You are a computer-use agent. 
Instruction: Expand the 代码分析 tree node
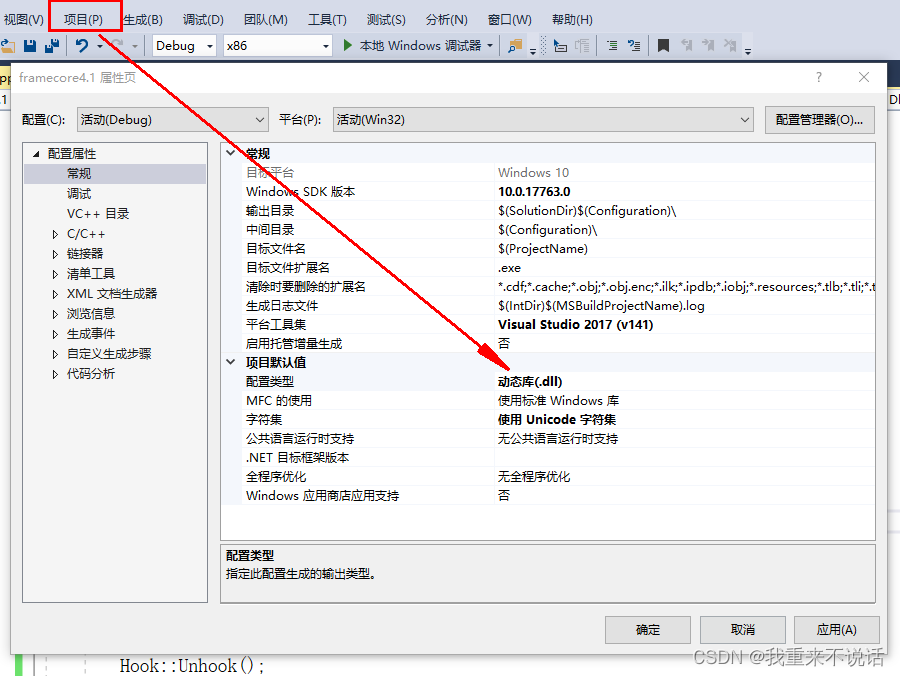(55, 374)
